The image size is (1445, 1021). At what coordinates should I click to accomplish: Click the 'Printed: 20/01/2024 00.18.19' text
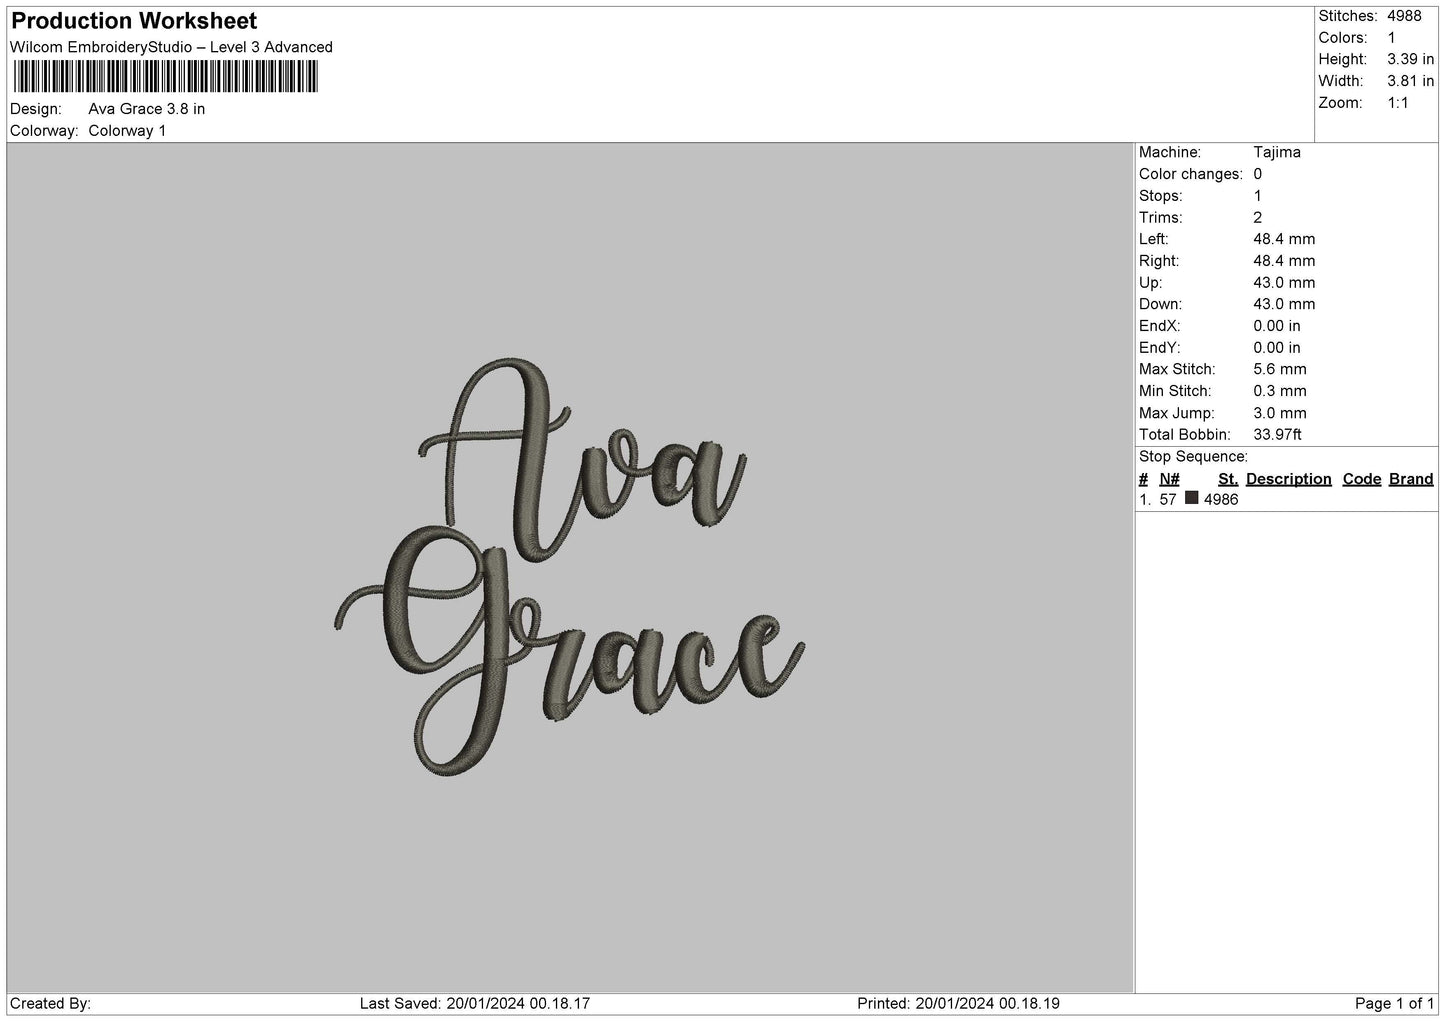[x=958, y=1004]
